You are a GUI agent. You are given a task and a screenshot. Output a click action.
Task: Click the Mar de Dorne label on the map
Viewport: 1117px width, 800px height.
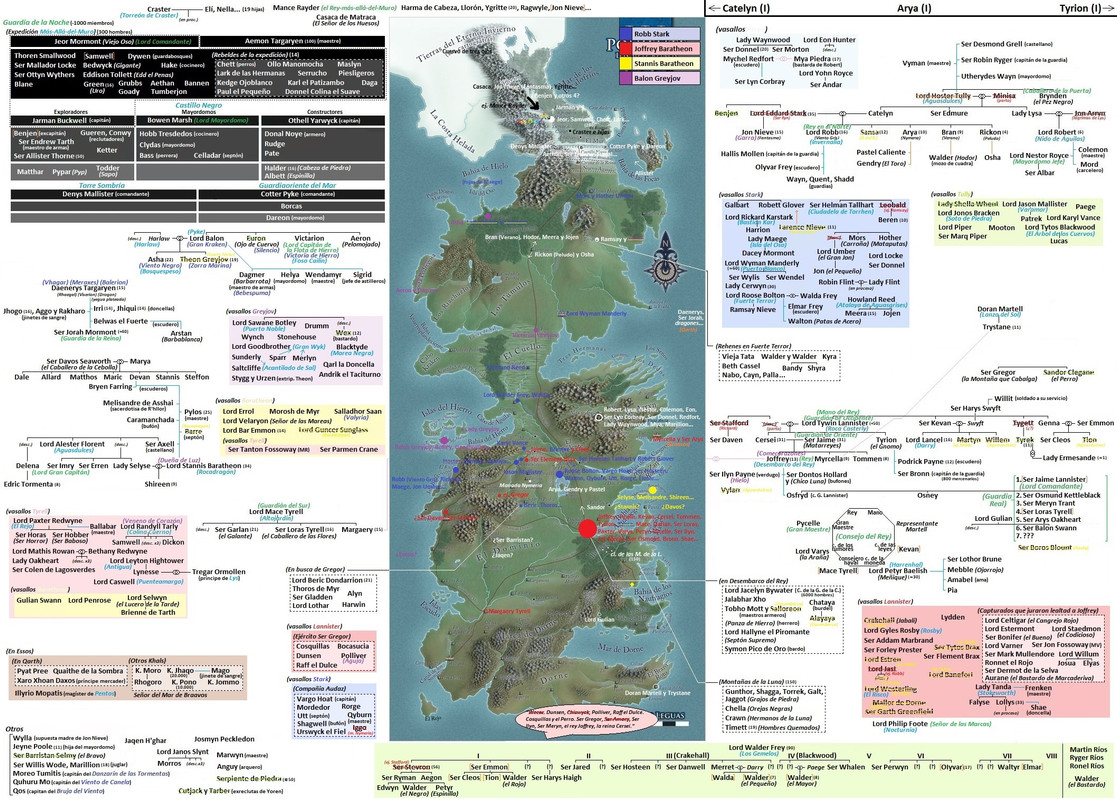[618, 649]
